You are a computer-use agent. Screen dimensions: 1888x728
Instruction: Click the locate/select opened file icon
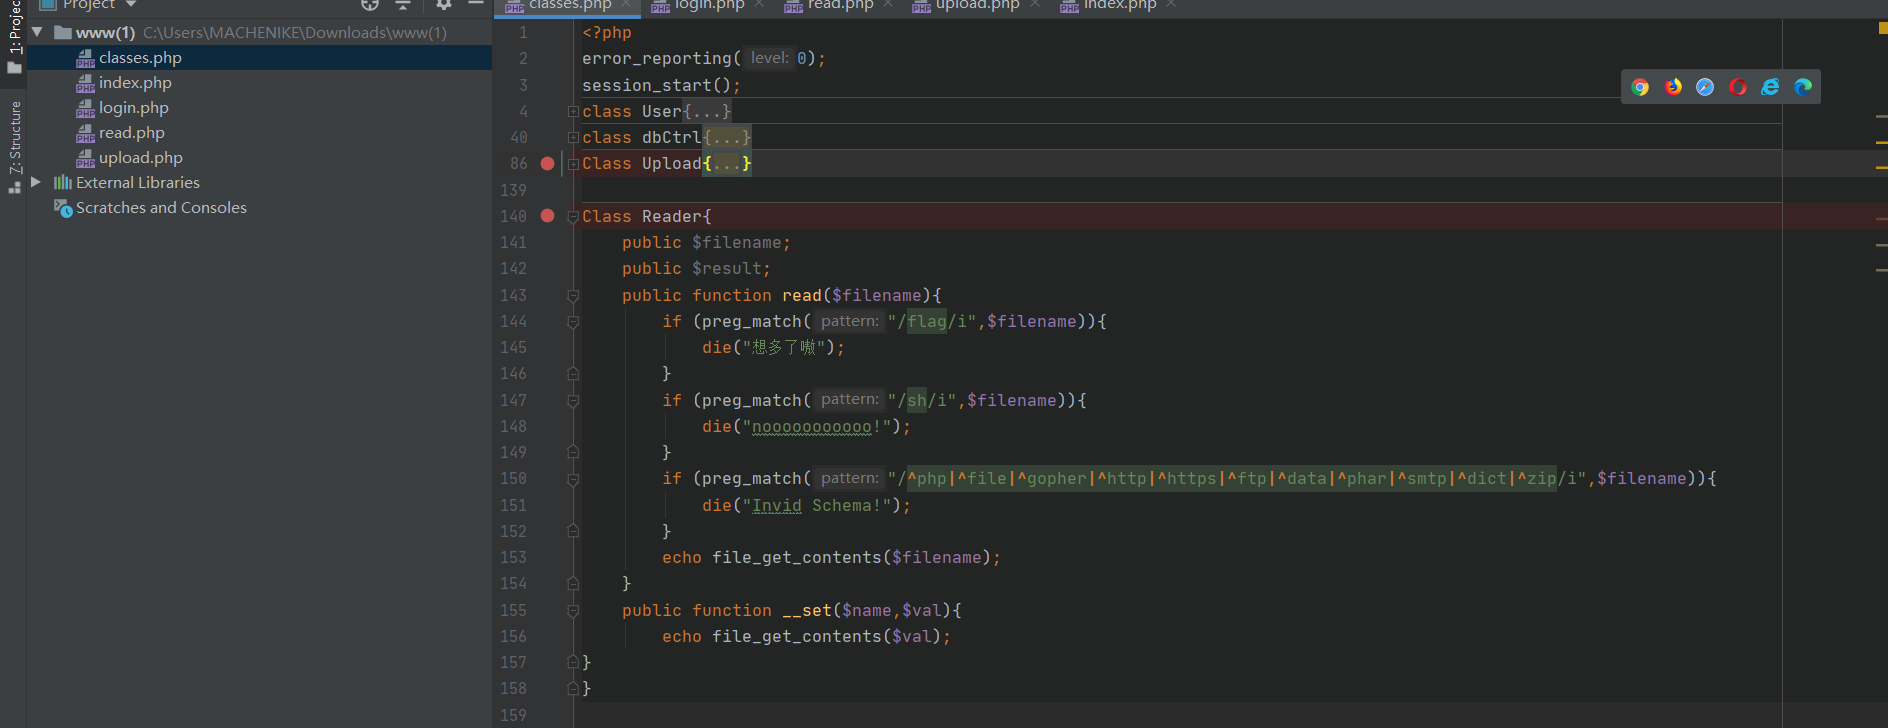pyautogui.click(x=370, y=4)
